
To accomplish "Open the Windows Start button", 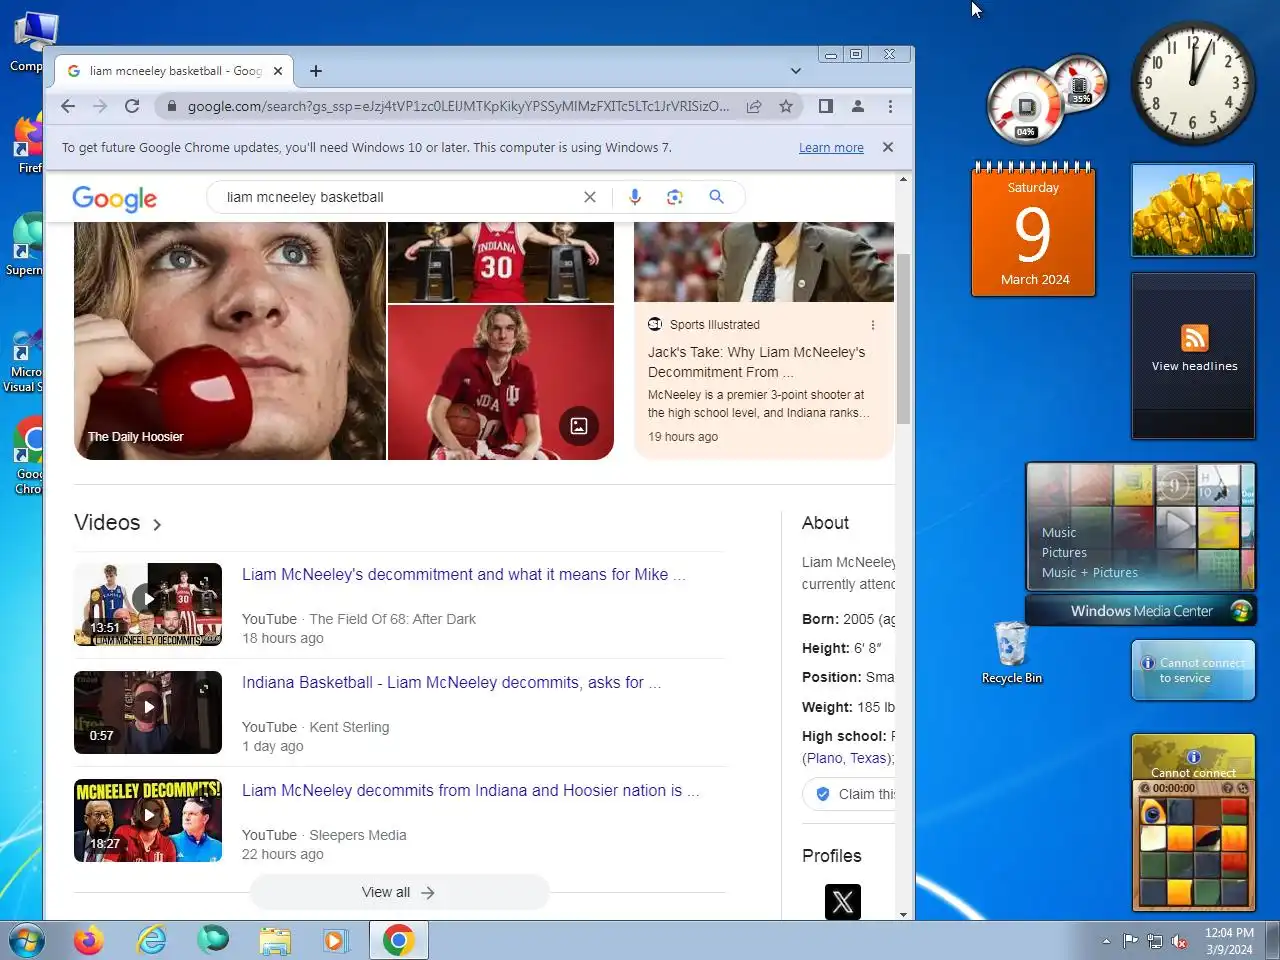I will (26, 941).
